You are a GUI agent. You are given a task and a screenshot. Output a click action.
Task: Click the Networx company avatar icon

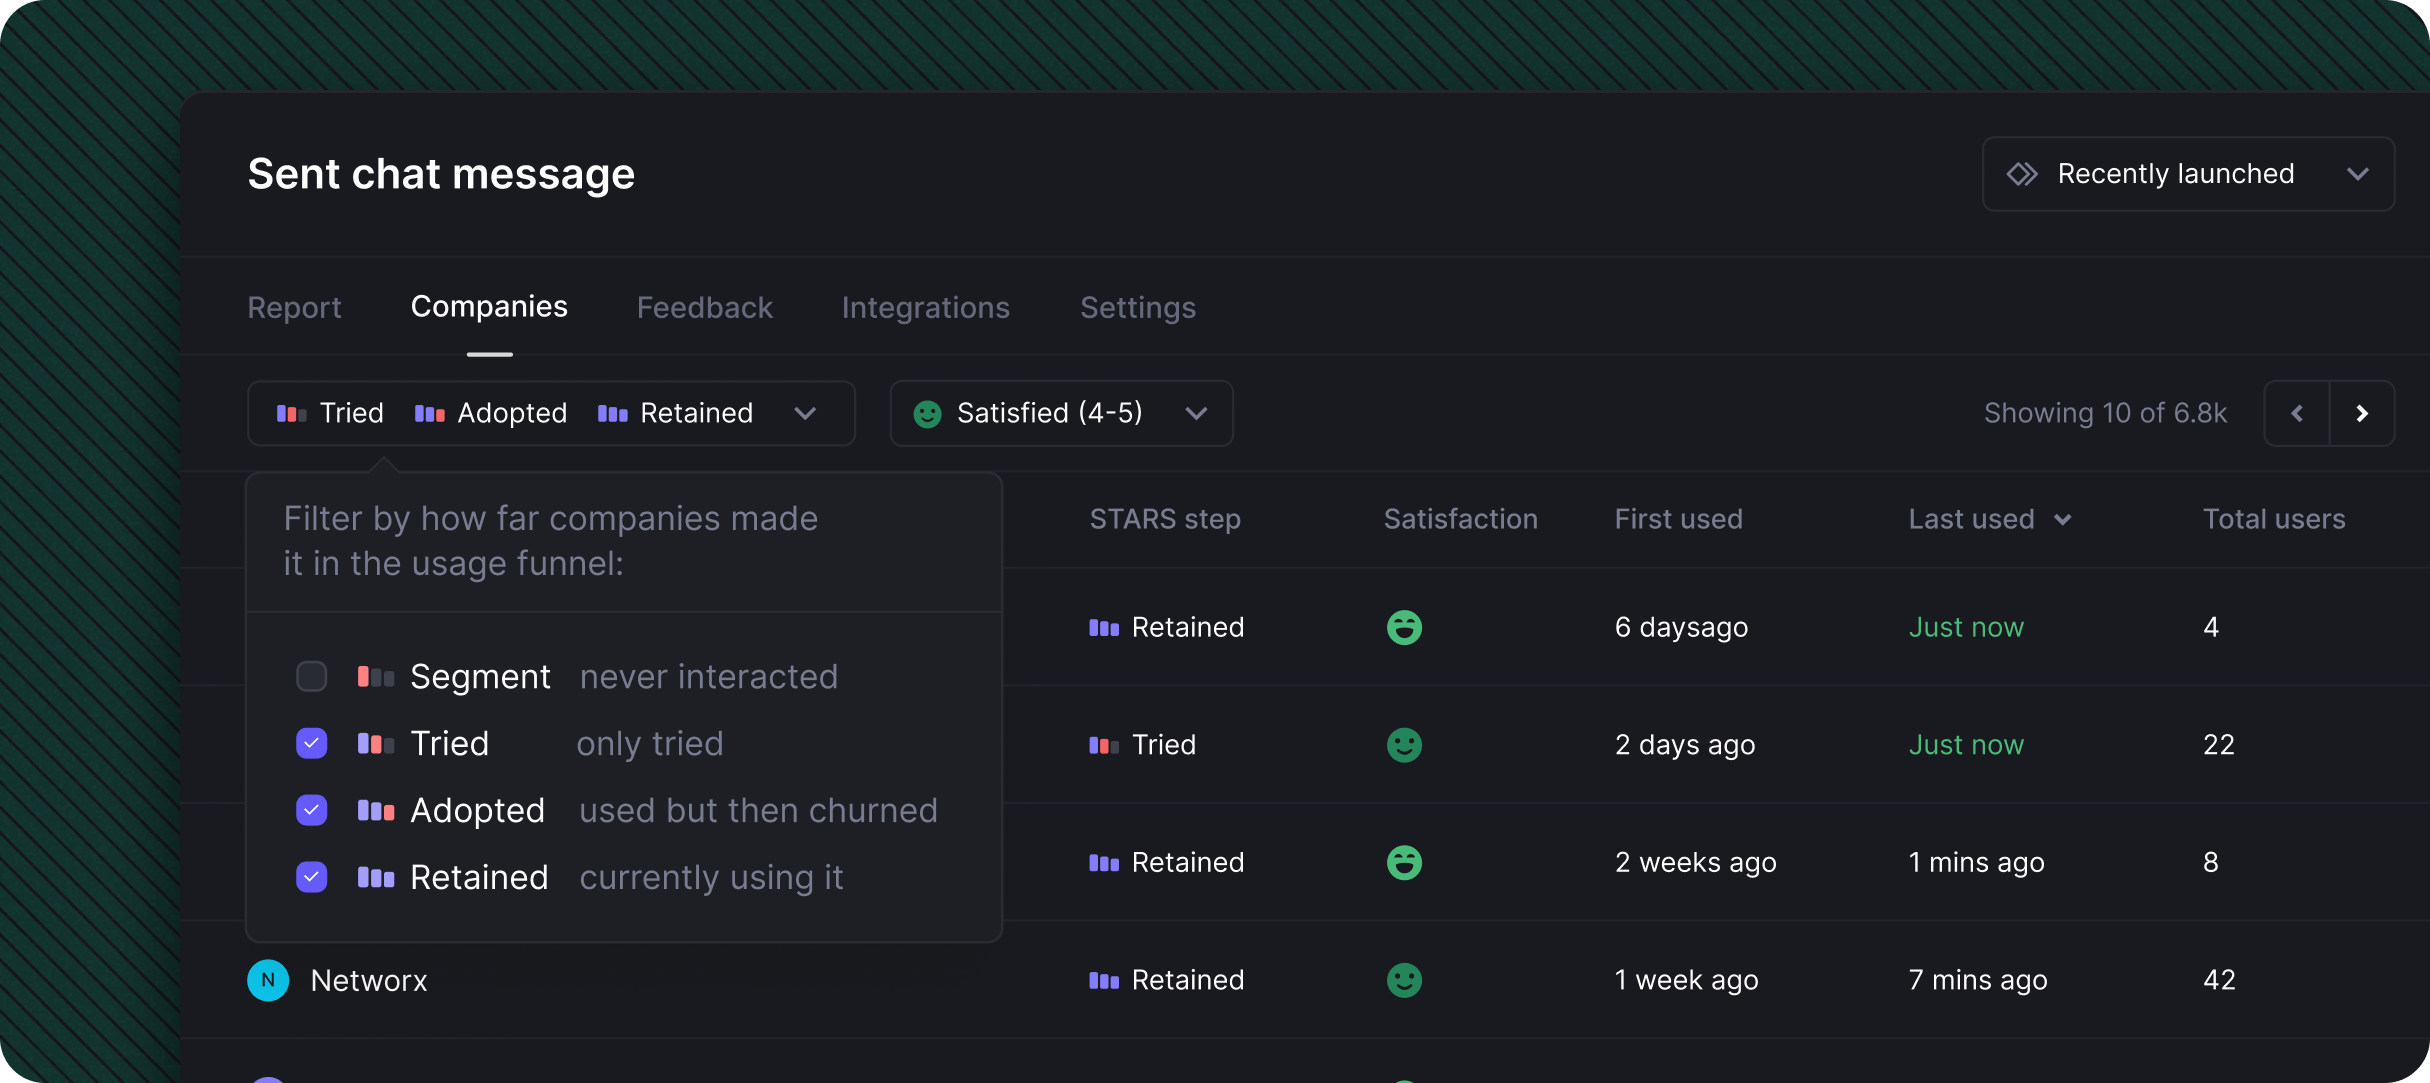[x=268, y=980]
